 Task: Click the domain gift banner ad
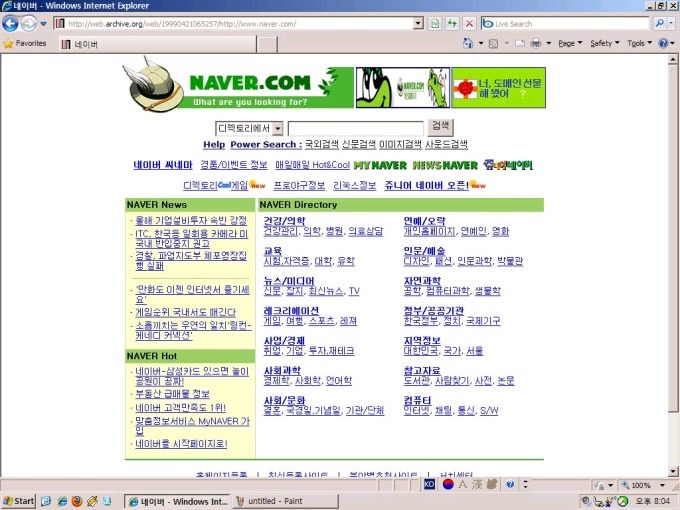[499, 87]
